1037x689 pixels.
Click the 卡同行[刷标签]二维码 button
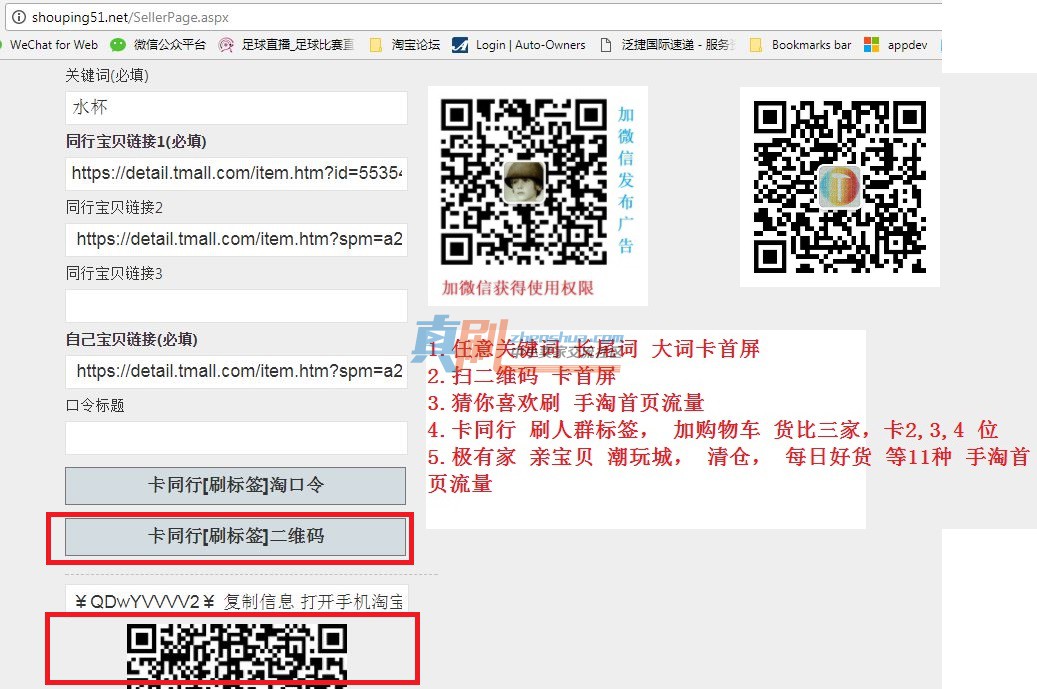pyautogui.click(x=235, y=536)
